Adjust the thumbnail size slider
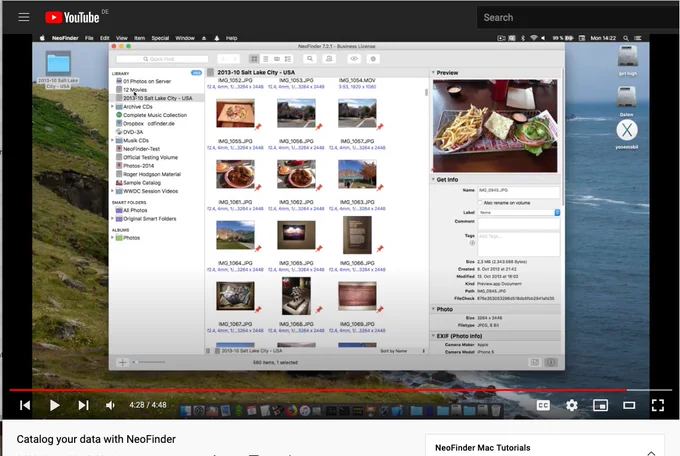Screen dimensions: 680x456 pyautogui.click(x=149, y=362)
